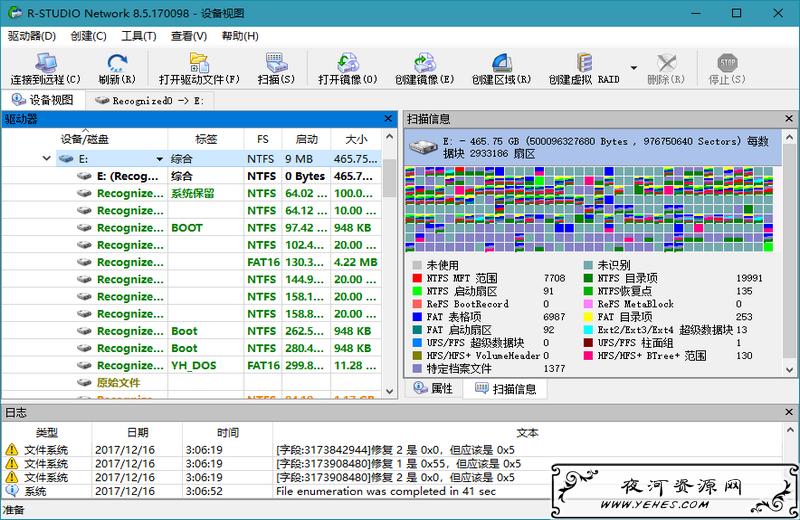Sort by FS column header
Viewport: 800px width, 520px height.
coord(263,139)
